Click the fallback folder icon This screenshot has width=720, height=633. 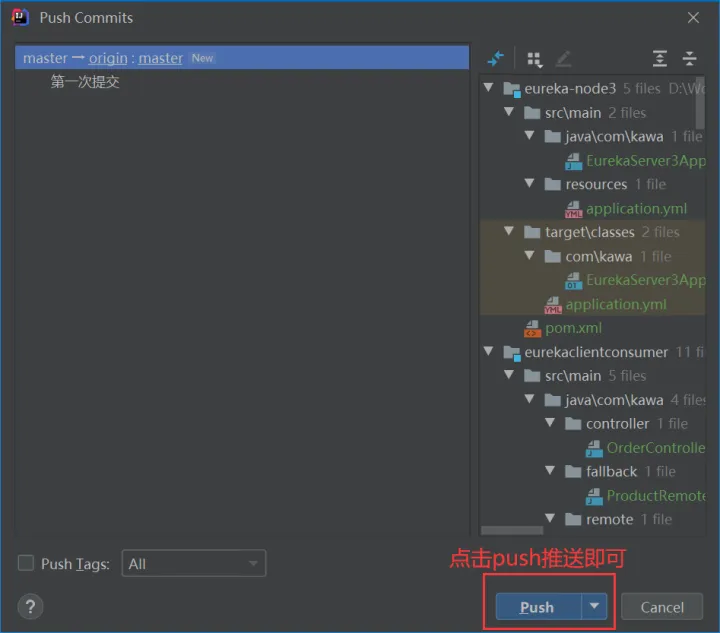(x=573, y=471)
